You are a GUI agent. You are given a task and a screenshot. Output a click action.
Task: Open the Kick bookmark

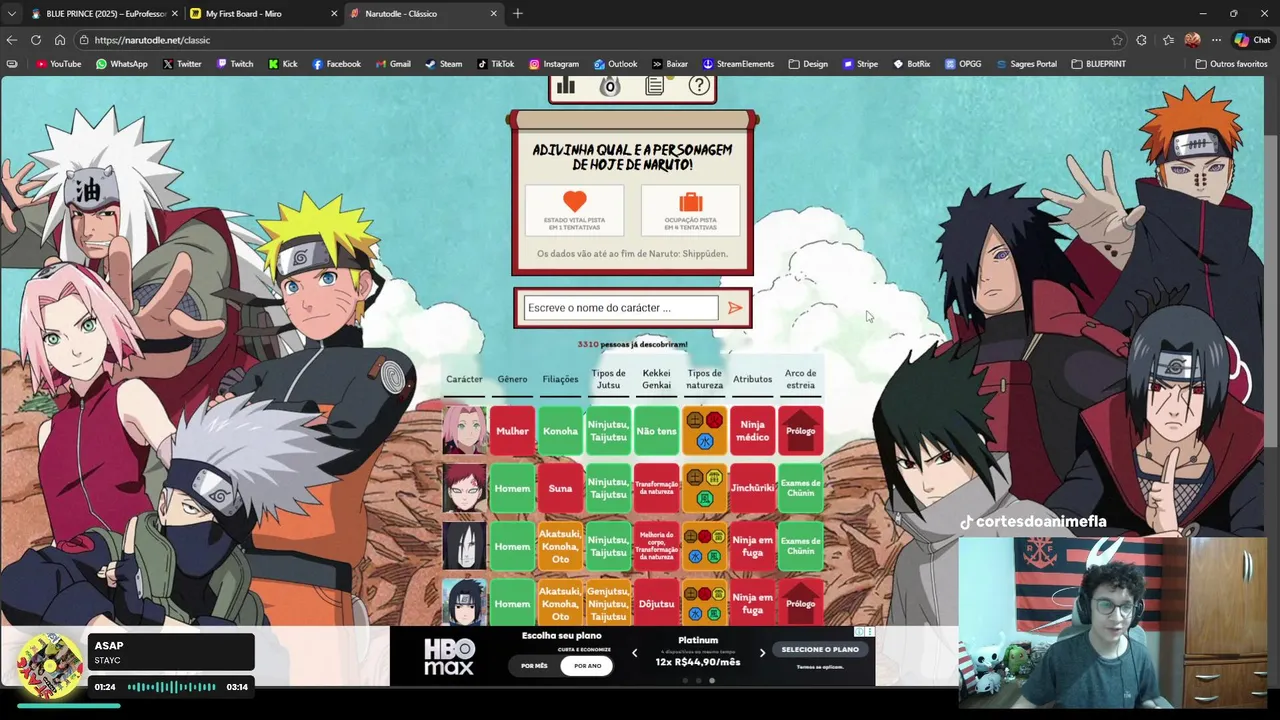(x=283, y=64)
